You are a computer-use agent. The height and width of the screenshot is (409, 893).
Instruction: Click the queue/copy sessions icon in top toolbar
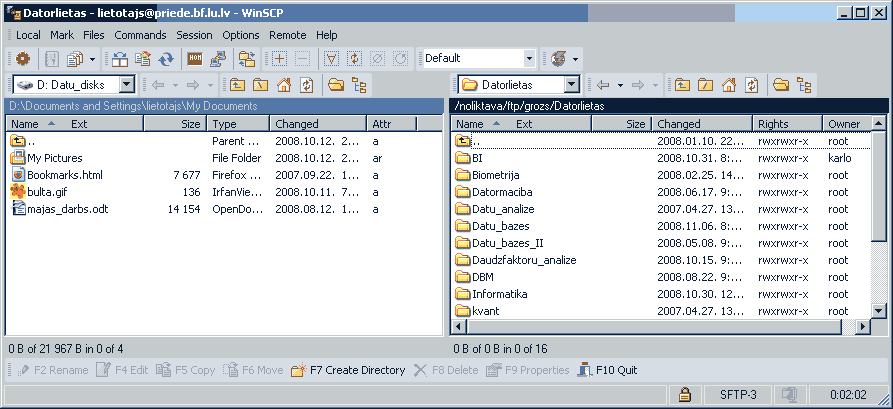tap(75, 58)
